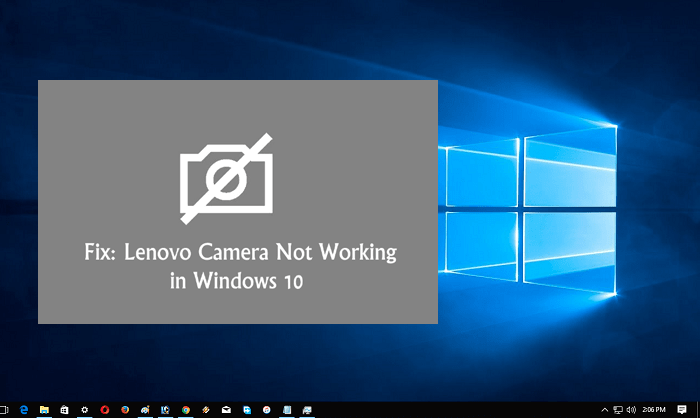Open the volume speaker tray icon
Screen dimensions: 700x418
click(631, 410)
